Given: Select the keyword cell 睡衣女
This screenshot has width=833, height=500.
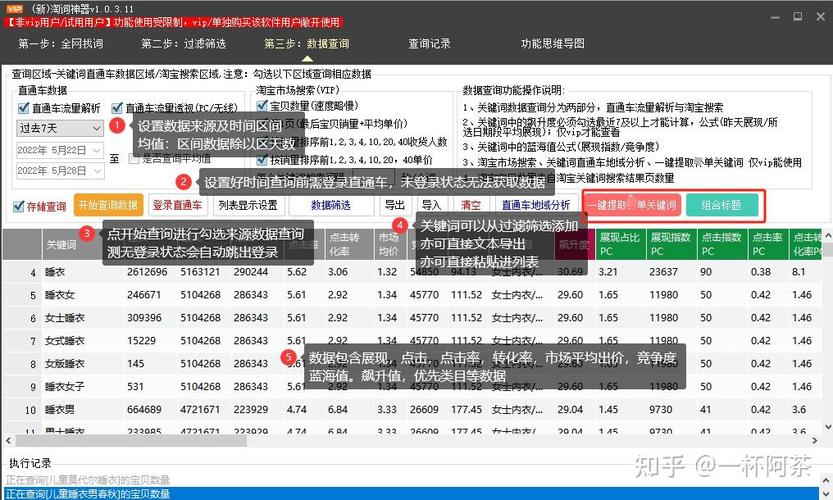Looking at the screenshot, I should point(60,295).
